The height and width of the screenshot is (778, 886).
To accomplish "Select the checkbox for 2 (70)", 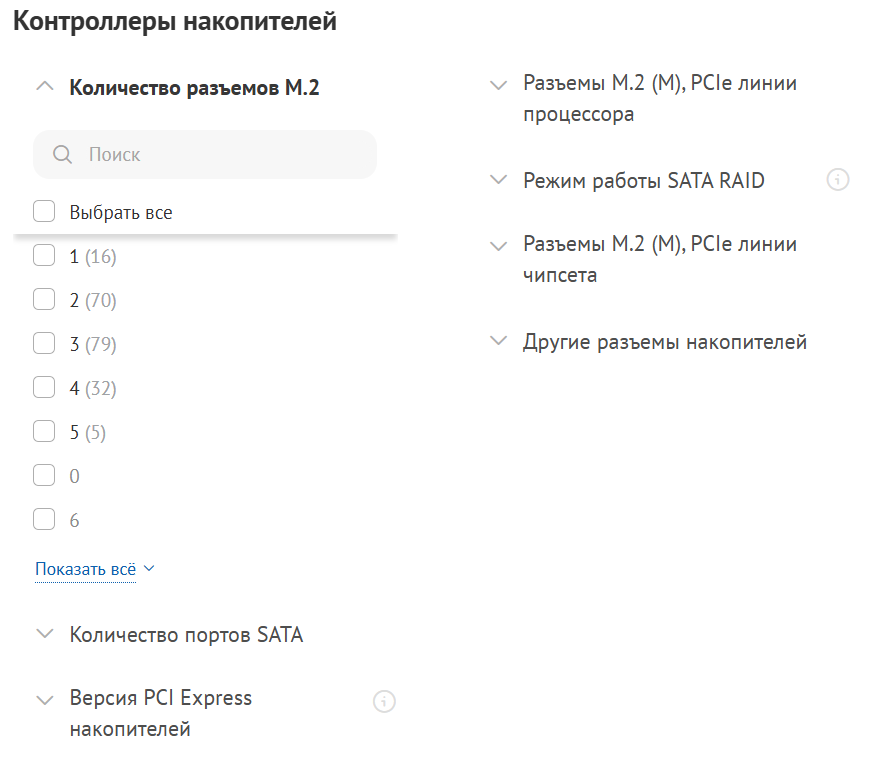I will 44,300.
